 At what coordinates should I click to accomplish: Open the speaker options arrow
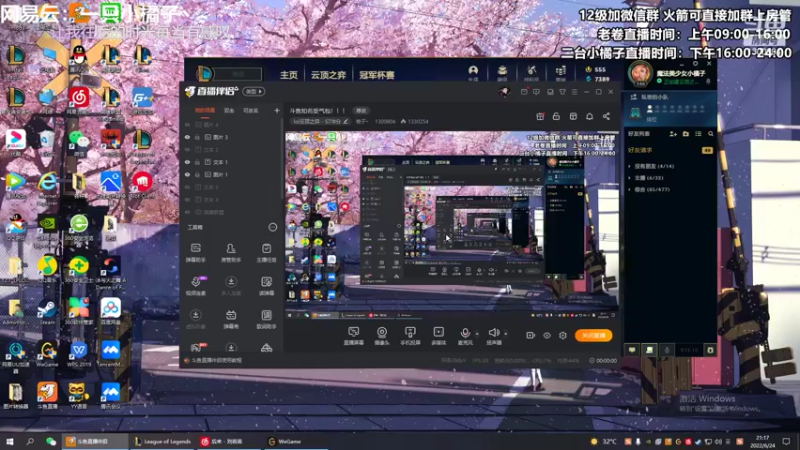pyautogui.click(x=506, y=334)
